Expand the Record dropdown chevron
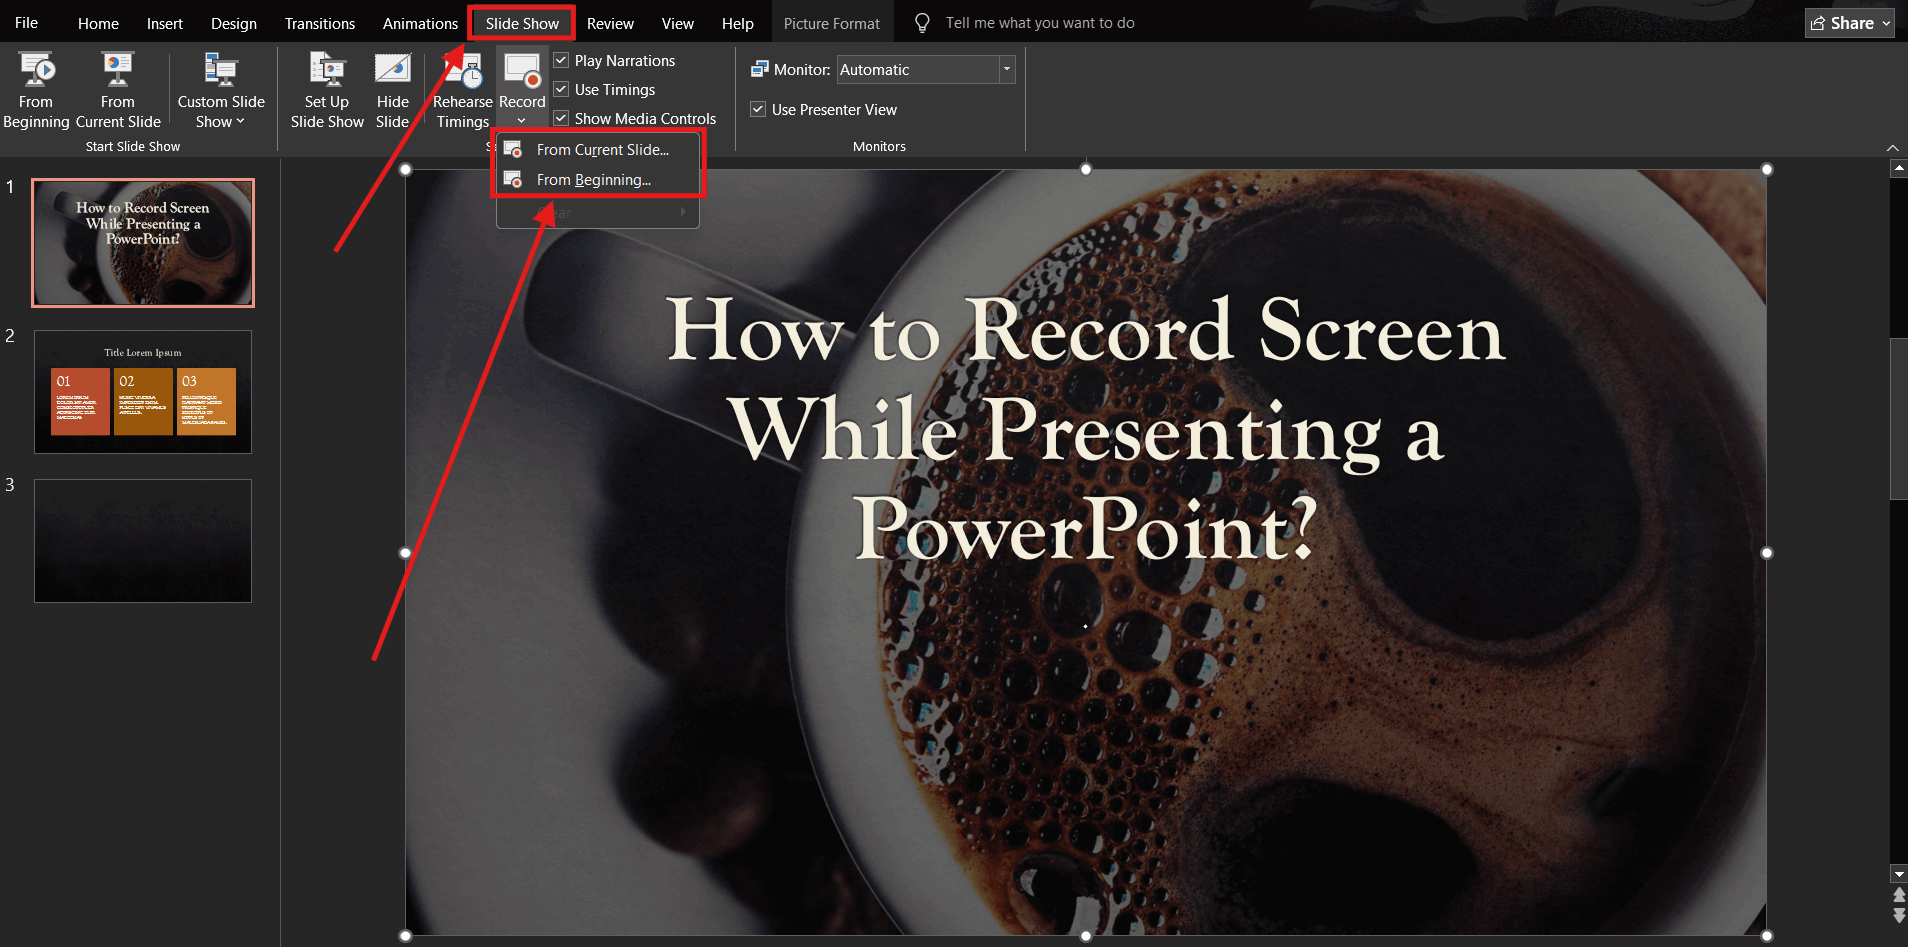The width and height of the screenshot is (1908, 947). (x=520, y=119)
